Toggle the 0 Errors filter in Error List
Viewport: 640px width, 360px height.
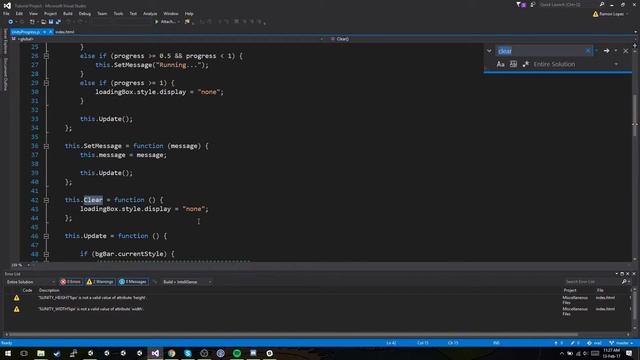70,282
